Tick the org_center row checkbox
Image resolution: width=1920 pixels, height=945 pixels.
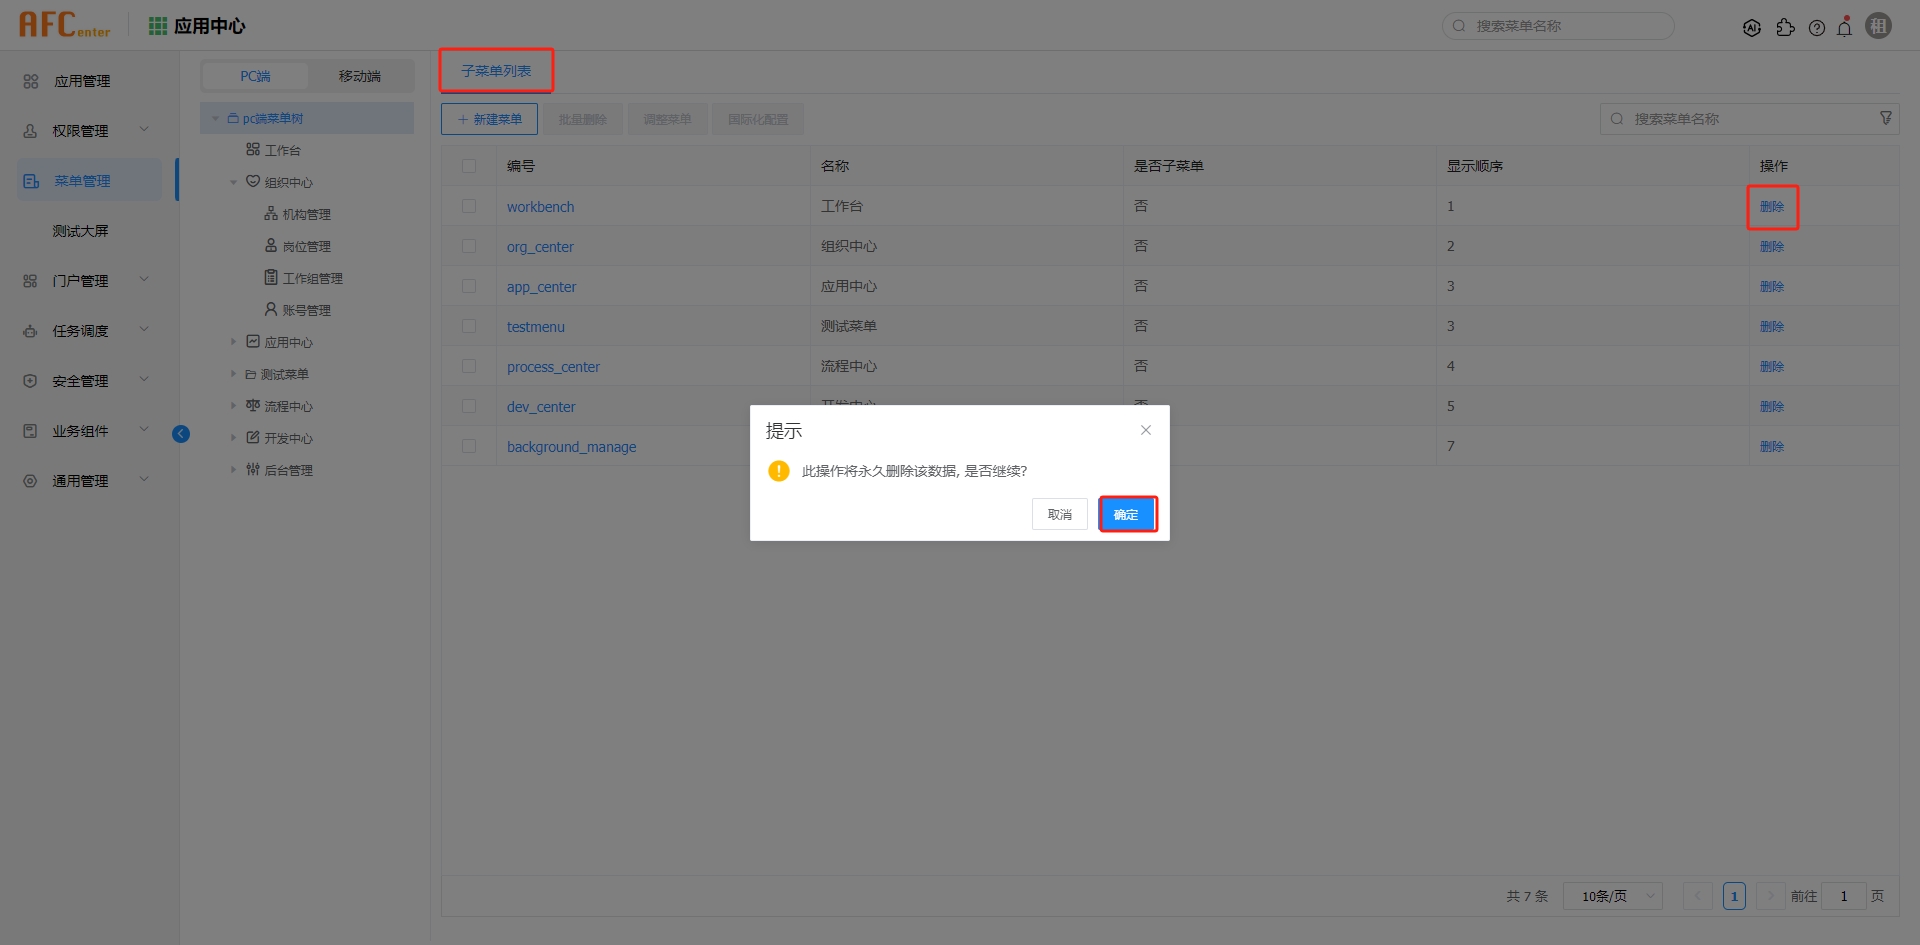[x=469, y=246]
